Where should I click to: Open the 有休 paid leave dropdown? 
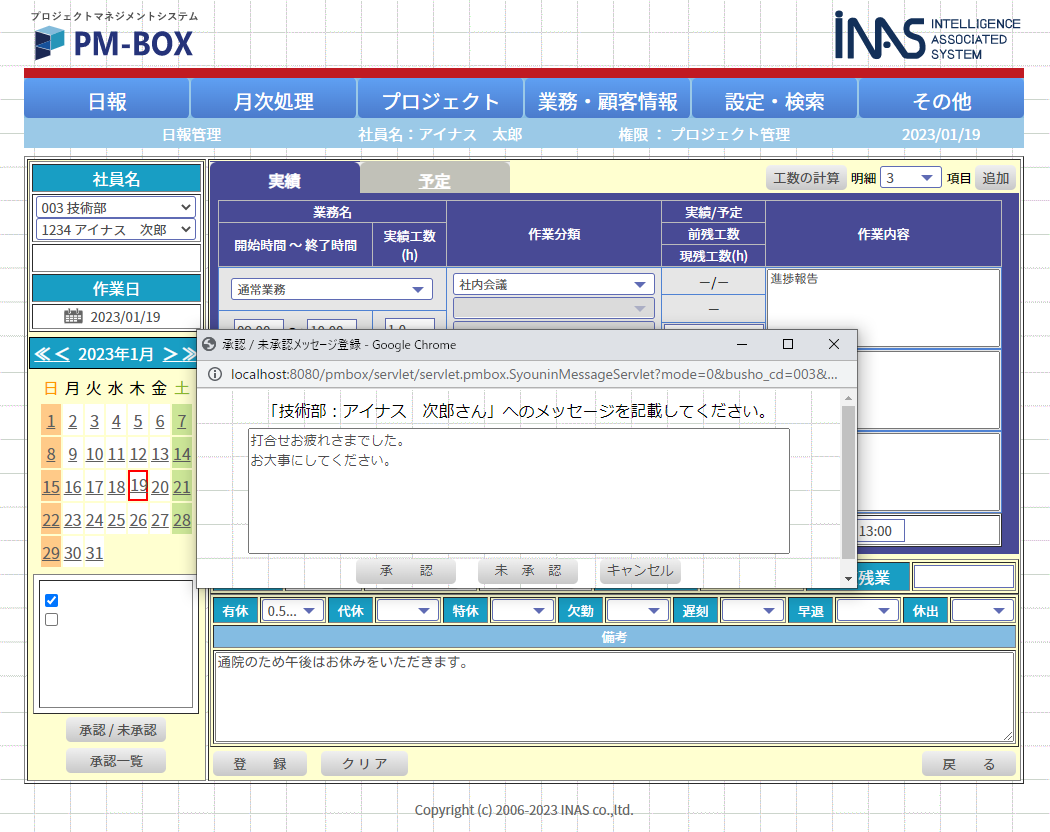(291, 611)
